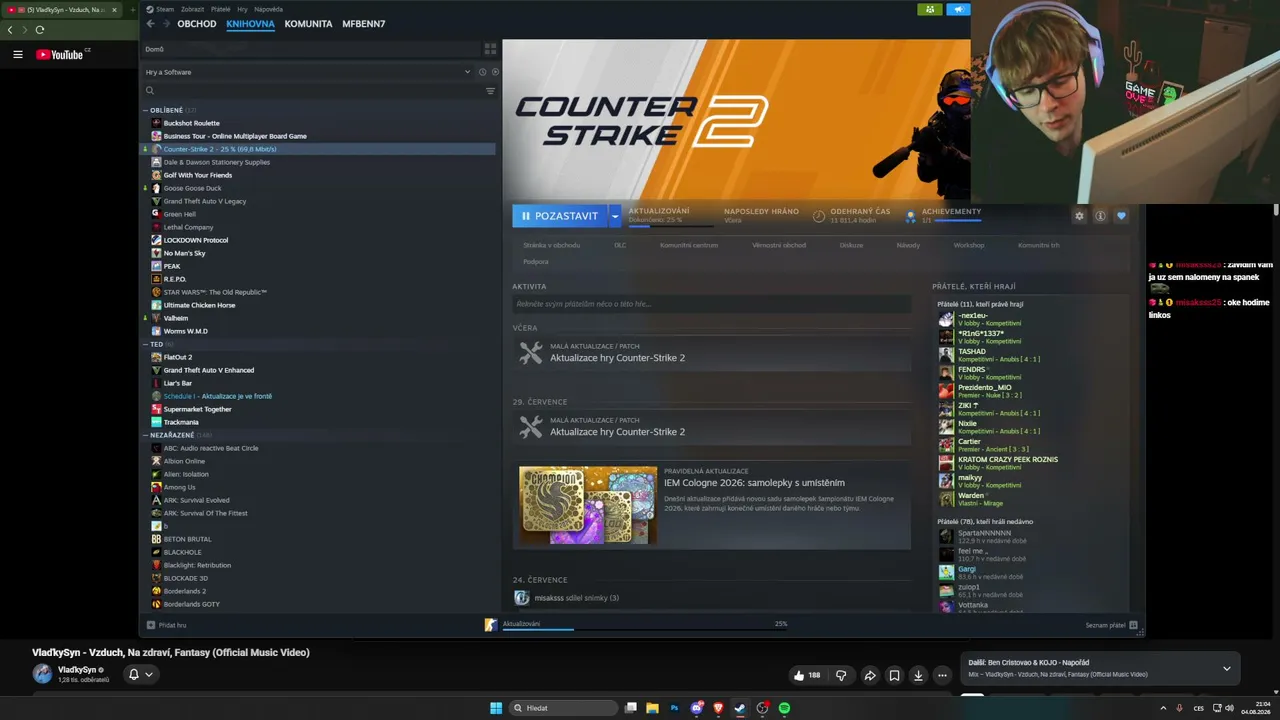1280x720 pixels.
Task: Reload the browser page
Action: pos(40,30)
